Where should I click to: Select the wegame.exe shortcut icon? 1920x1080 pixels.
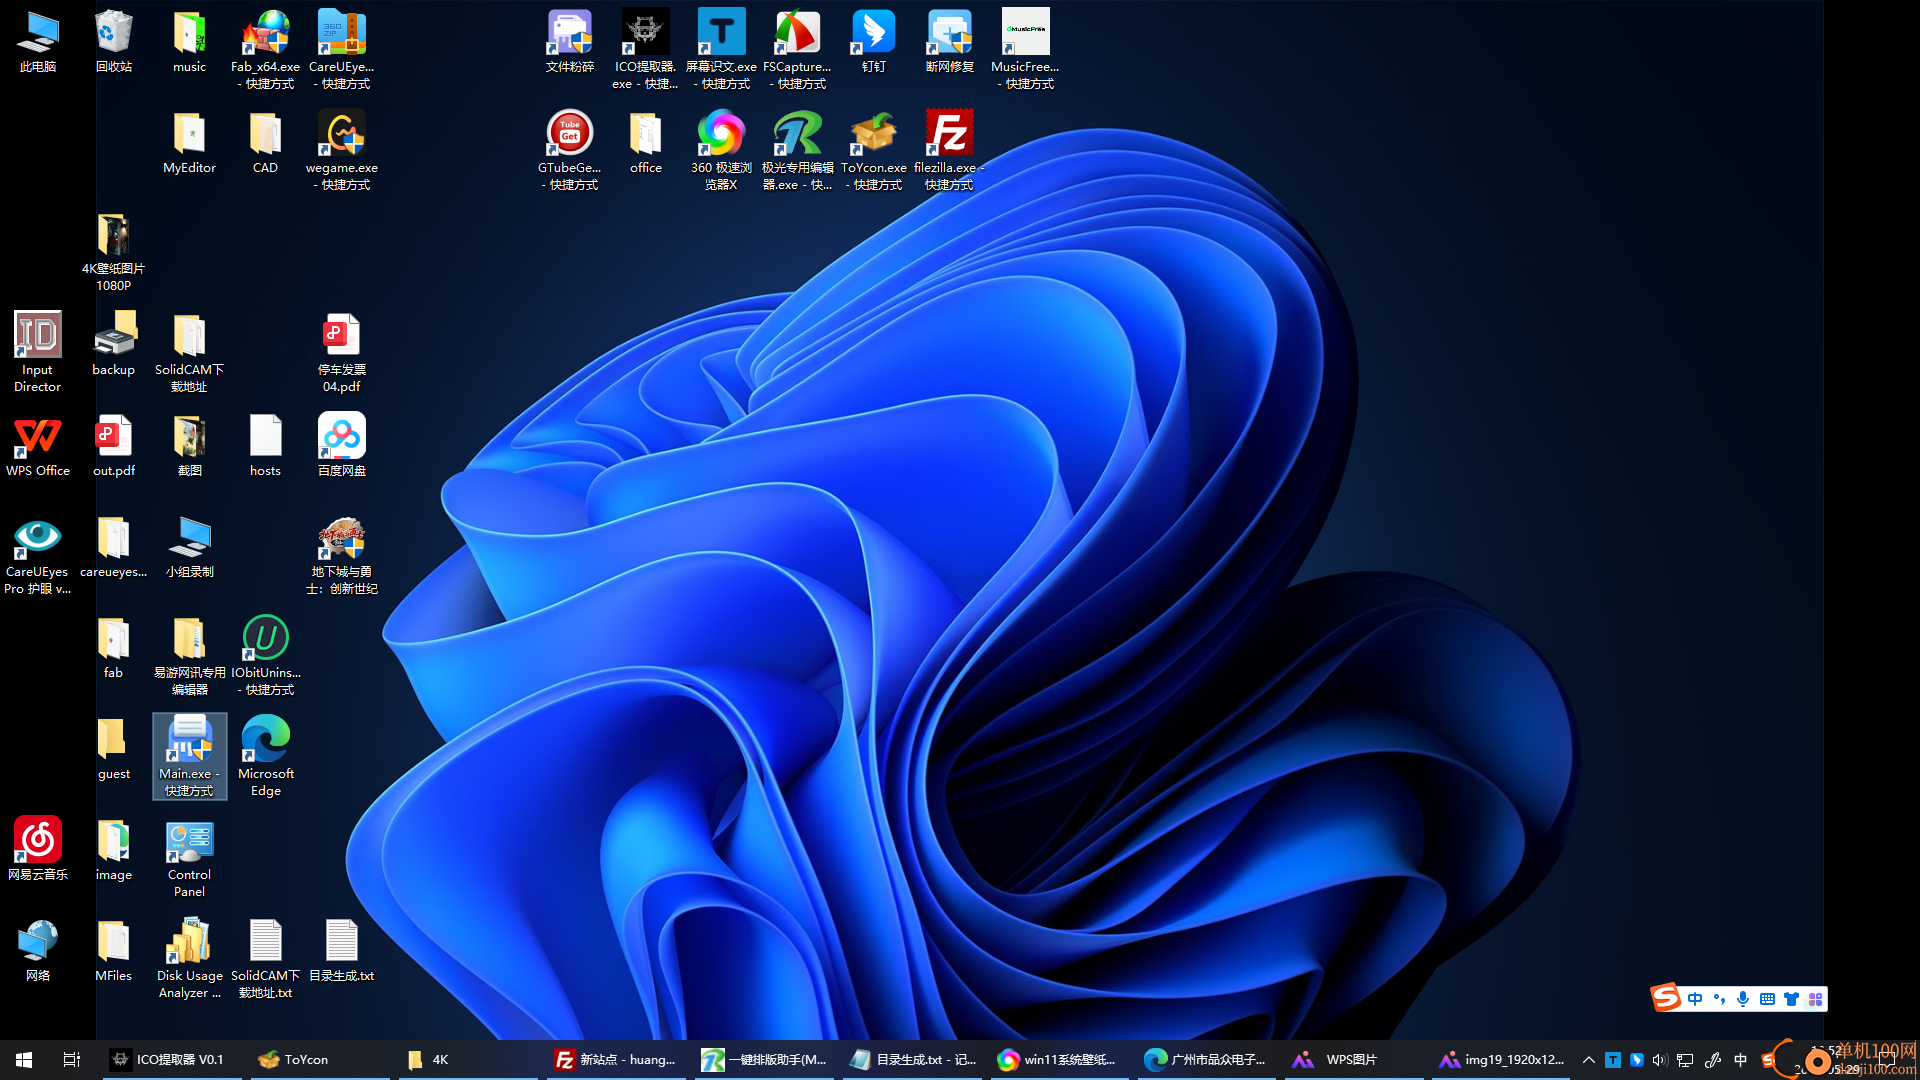[342, 150]
